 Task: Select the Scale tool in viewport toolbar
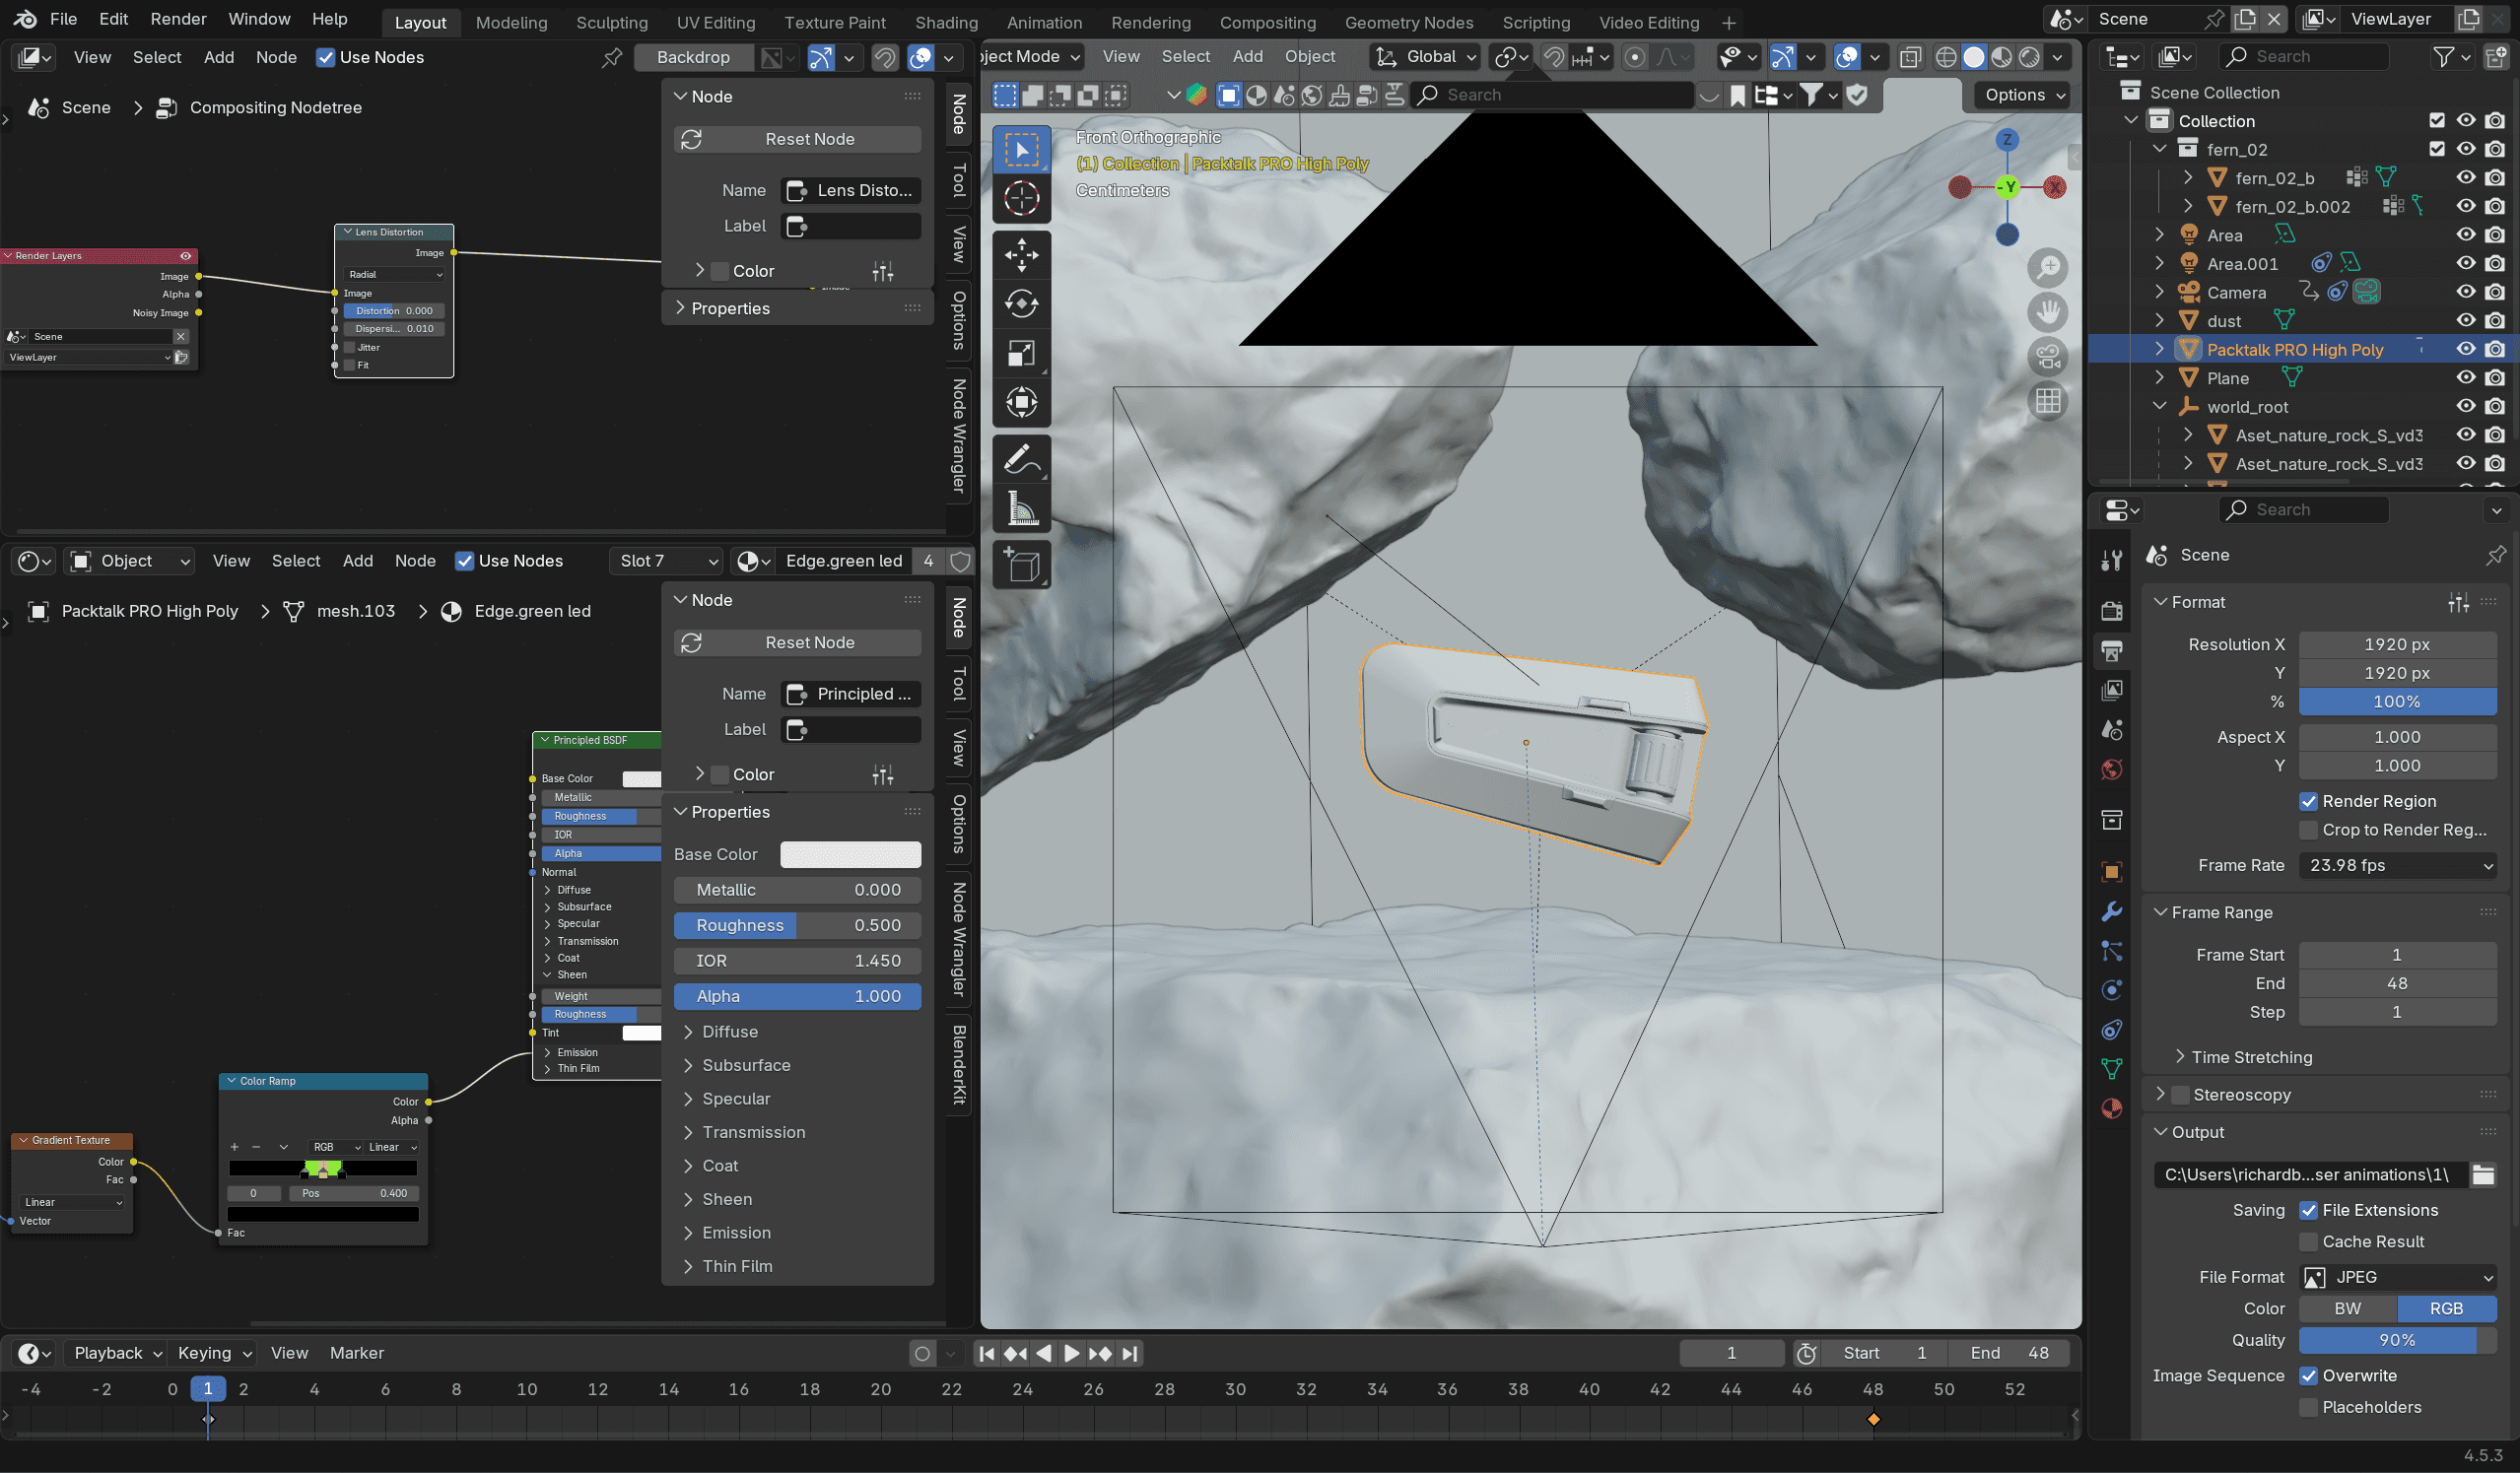point(1021,353)
